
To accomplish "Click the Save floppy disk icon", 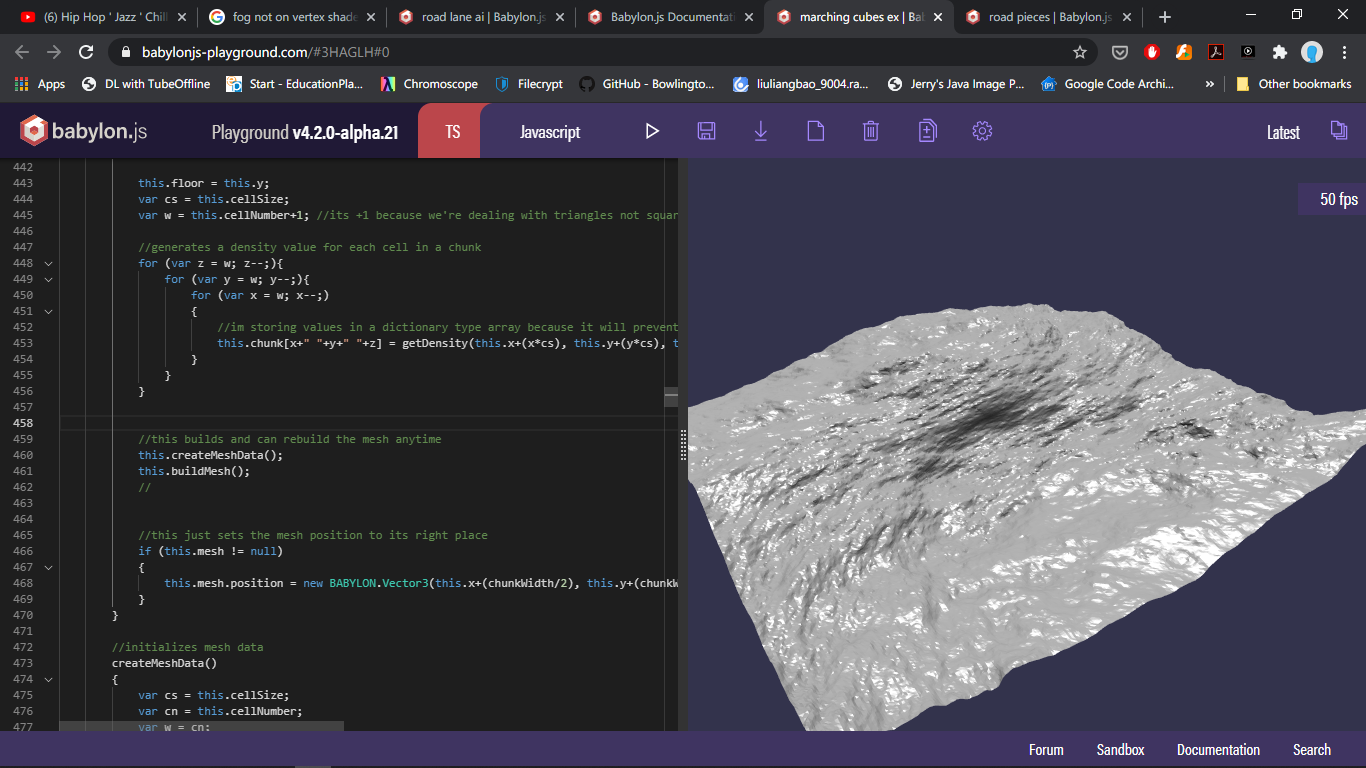I will 706,131.
